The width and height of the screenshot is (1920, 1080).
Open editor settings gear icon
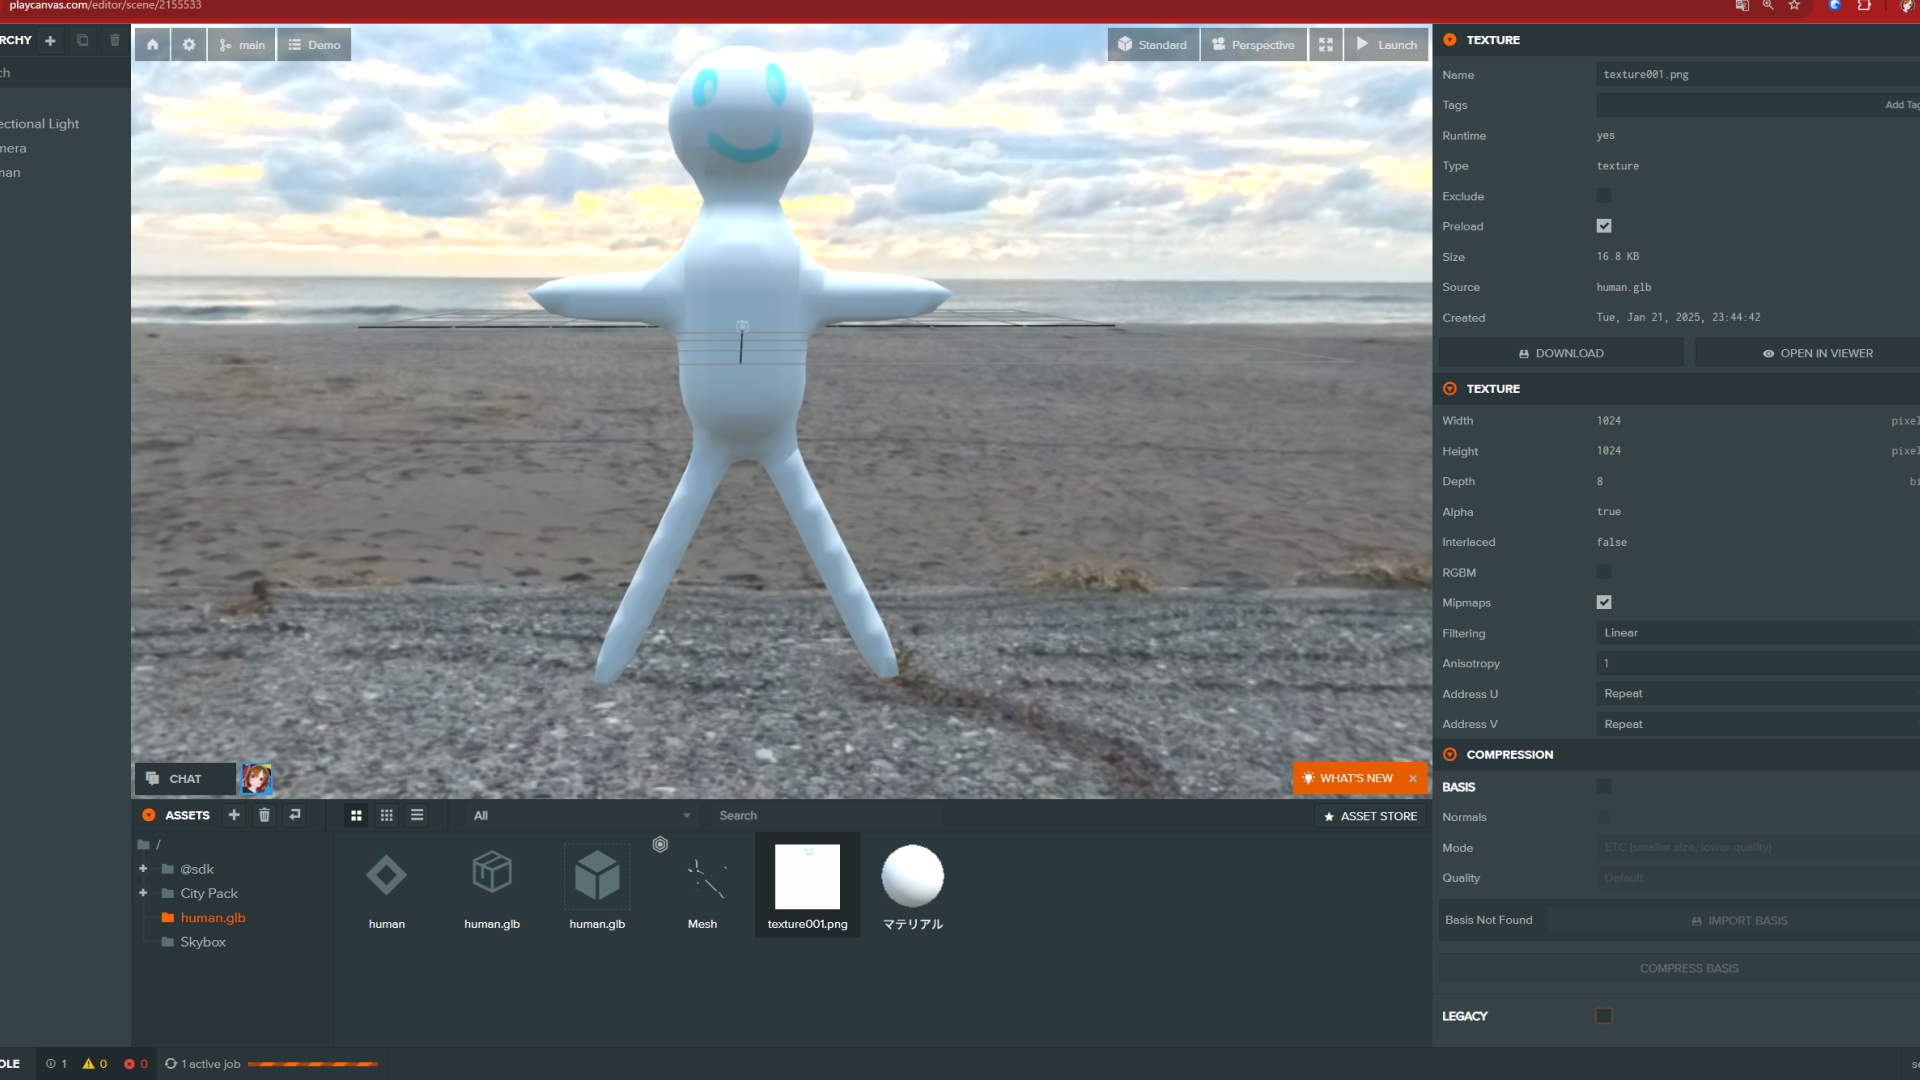click(189, 45)
